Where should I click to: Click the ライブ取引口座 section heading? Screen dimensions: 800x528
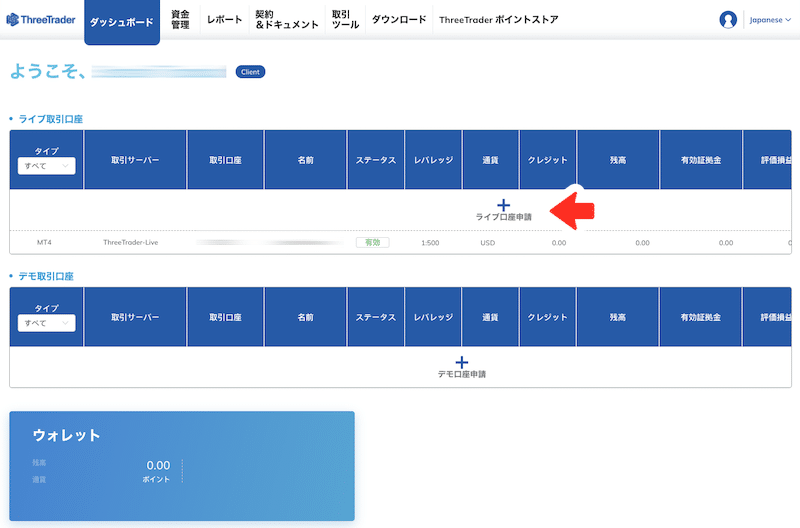point(51,119)
